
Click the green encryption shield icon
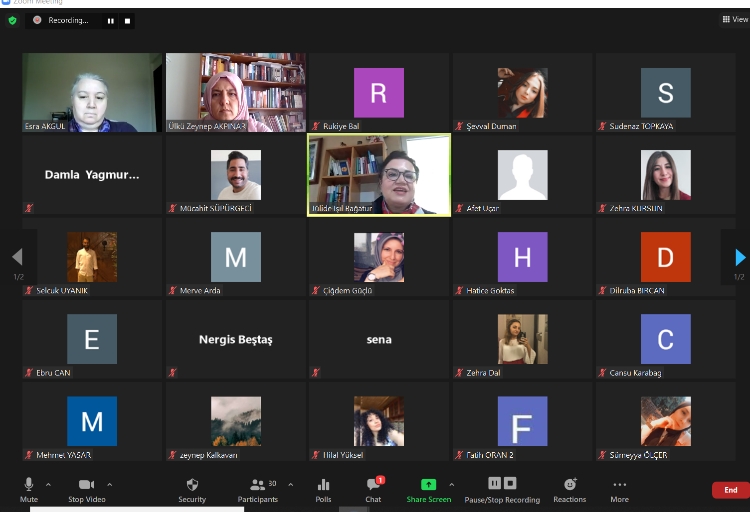(x=12, y=20)
